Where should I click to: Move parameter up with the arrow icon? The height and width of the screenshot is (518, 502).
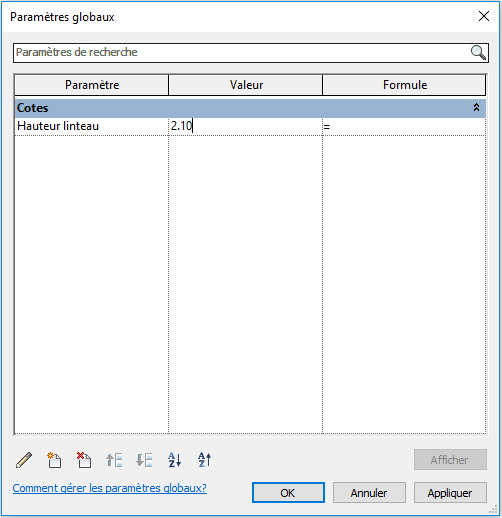[114, 460]
